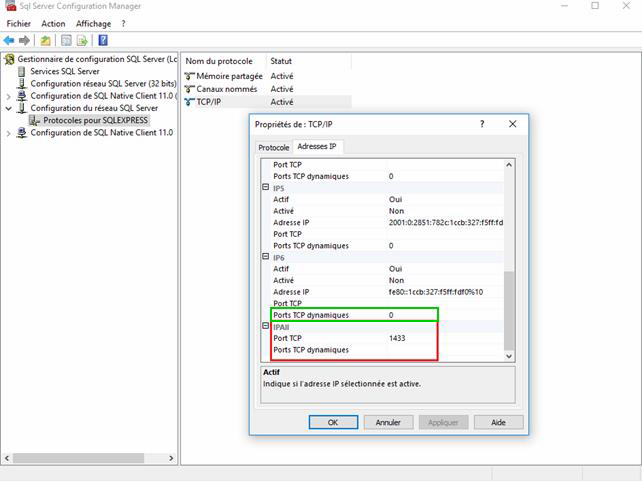643x482 pixels.
Task: Switch to the Protocole tab
Action: point(274,147)
